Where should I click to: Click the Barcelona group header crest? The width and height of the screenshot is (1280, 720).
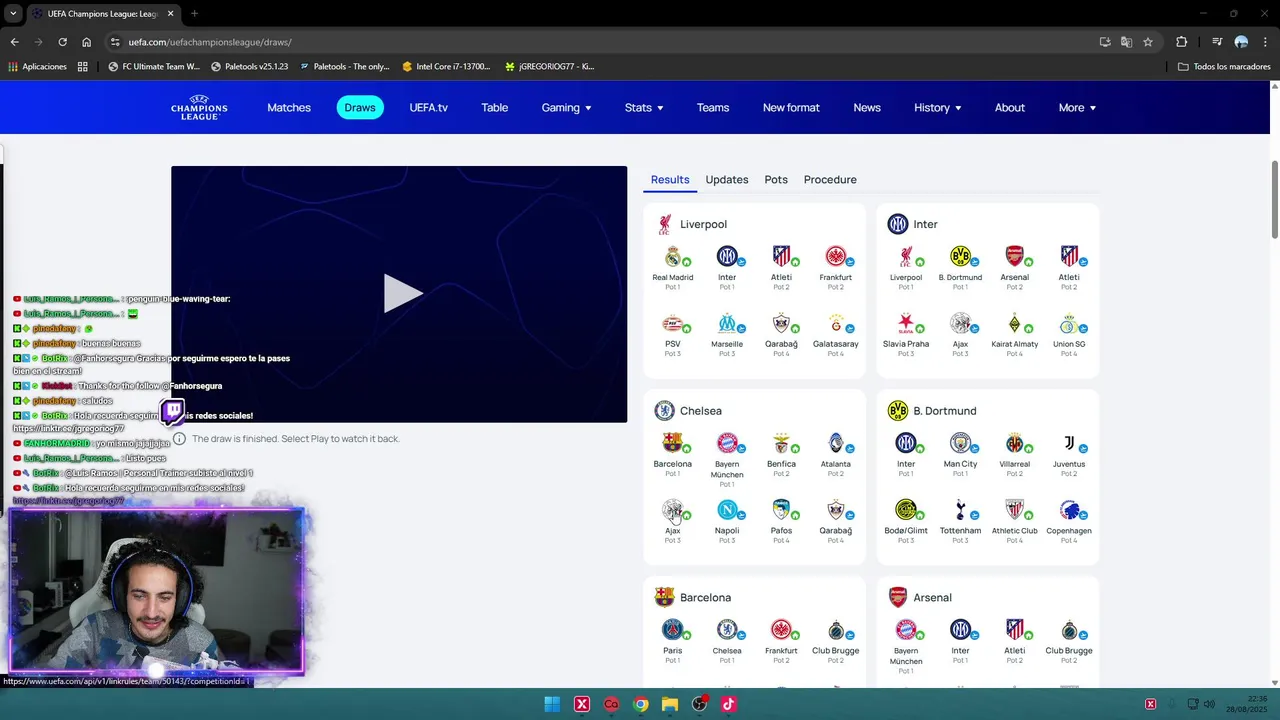[664, 597]
